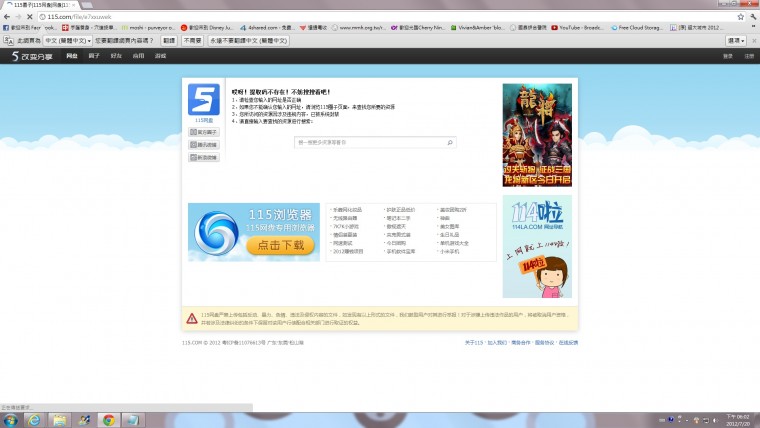The height and width of the screenshot is (428, 760).
Task: Open the 关于115 footer link
Action: tap(474, 343)
